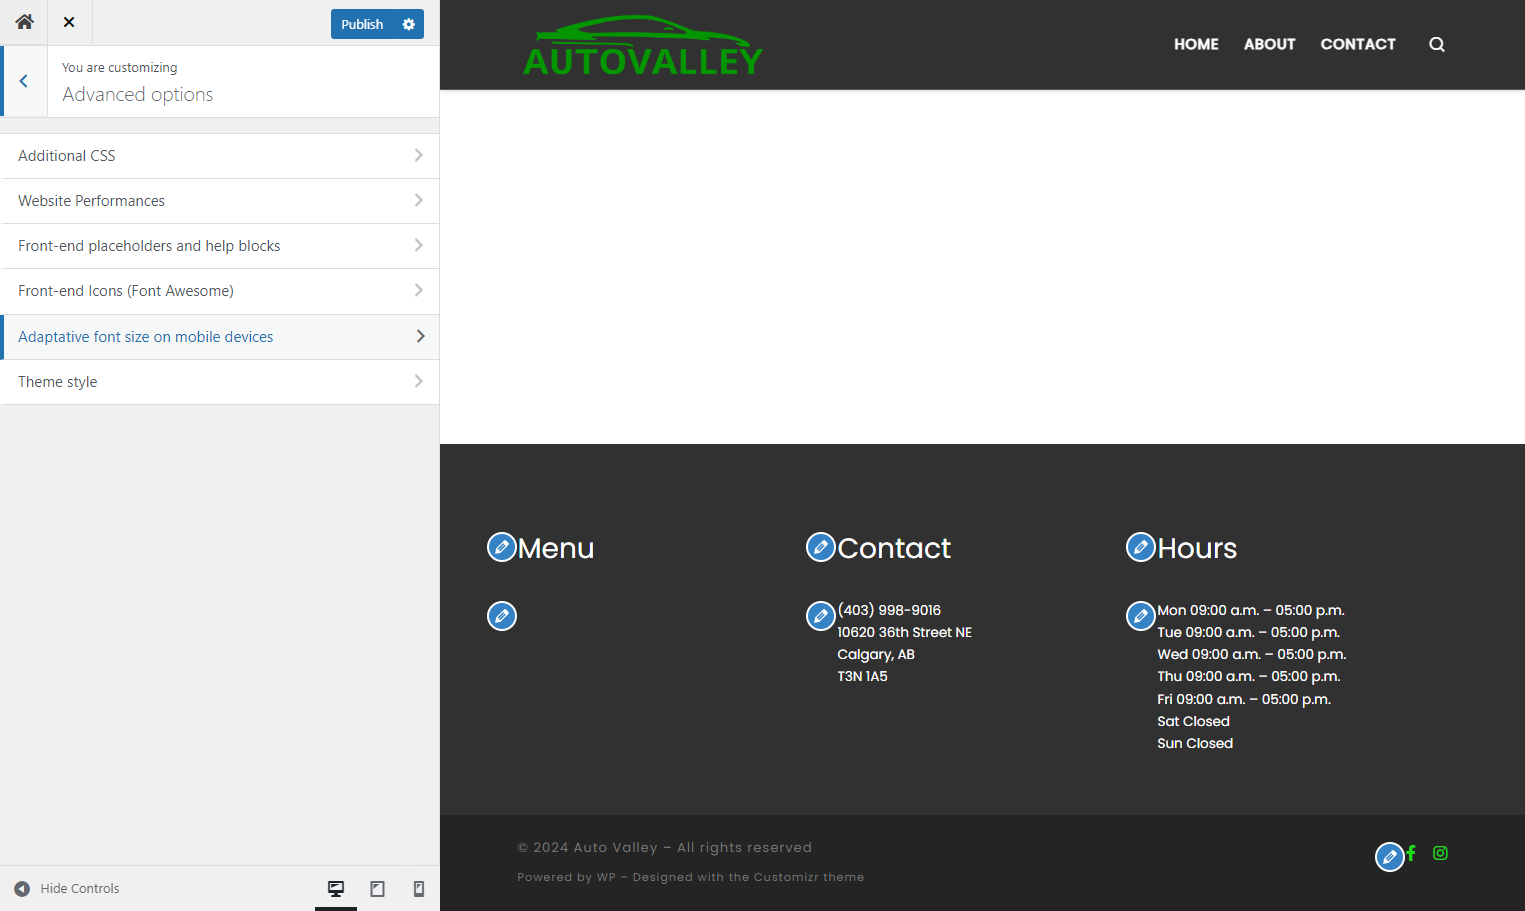Open the Facebook footer icon
The width and height of the screenshot is (1525, 911).
(1411, 853)
